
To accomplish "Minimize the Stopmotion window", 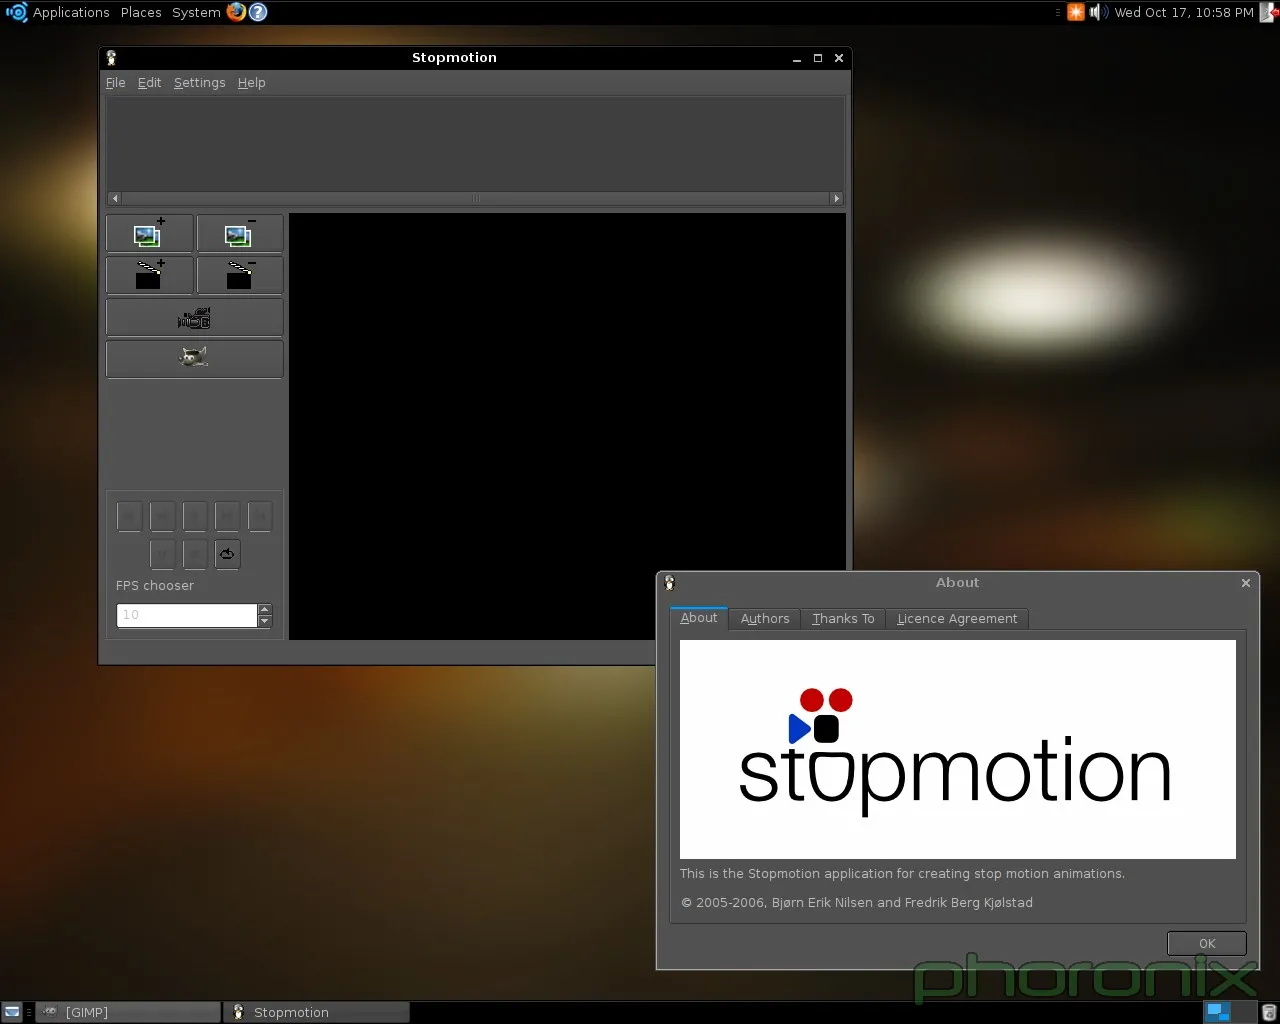I will point(797,58).
